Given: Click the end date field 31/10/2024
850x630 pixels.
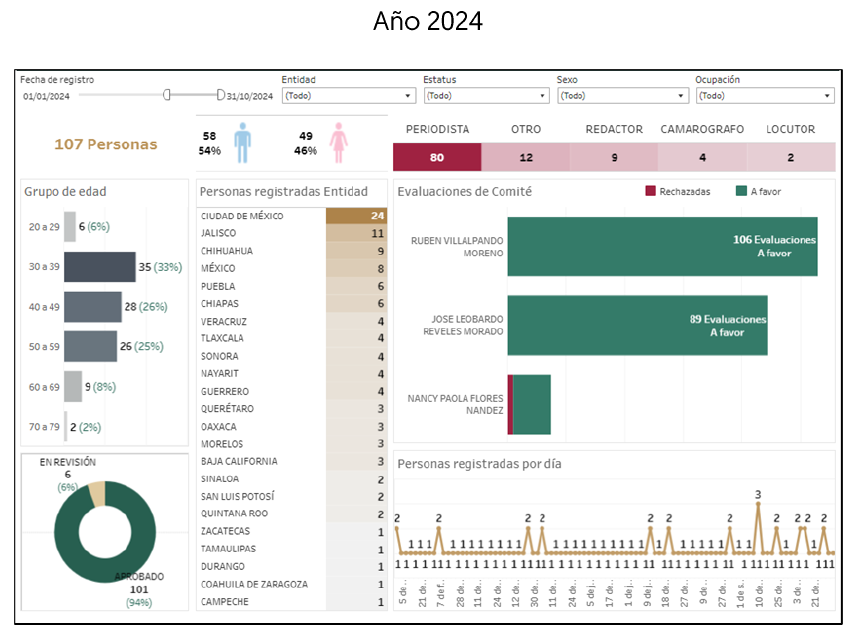Looking at the screenshot, I should [x=249, y=97].
